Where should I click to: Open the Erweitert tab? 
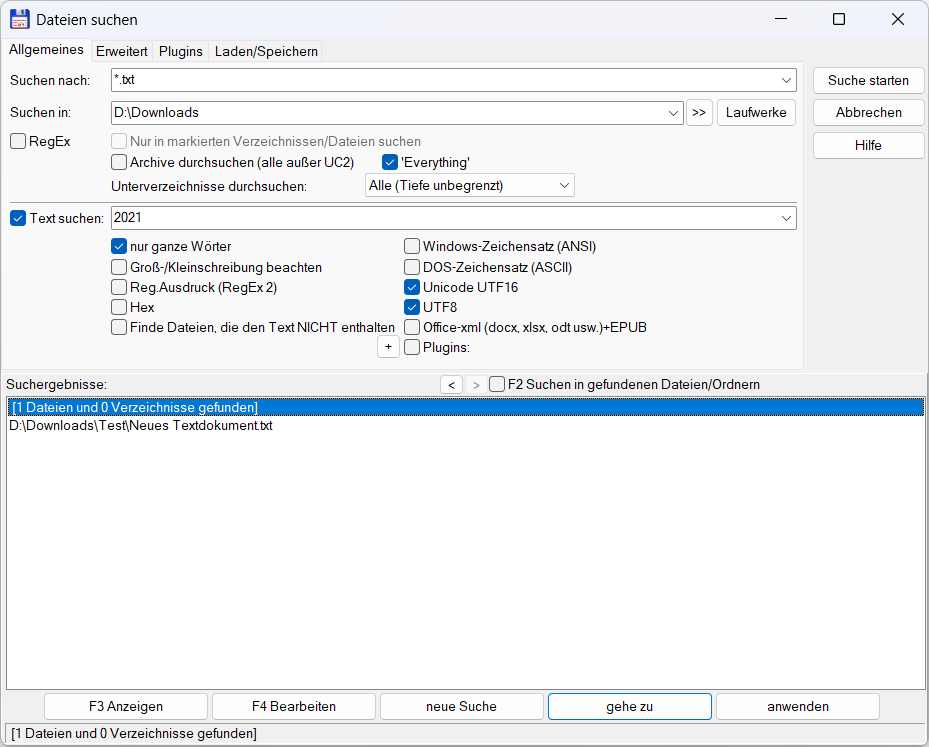121,52
